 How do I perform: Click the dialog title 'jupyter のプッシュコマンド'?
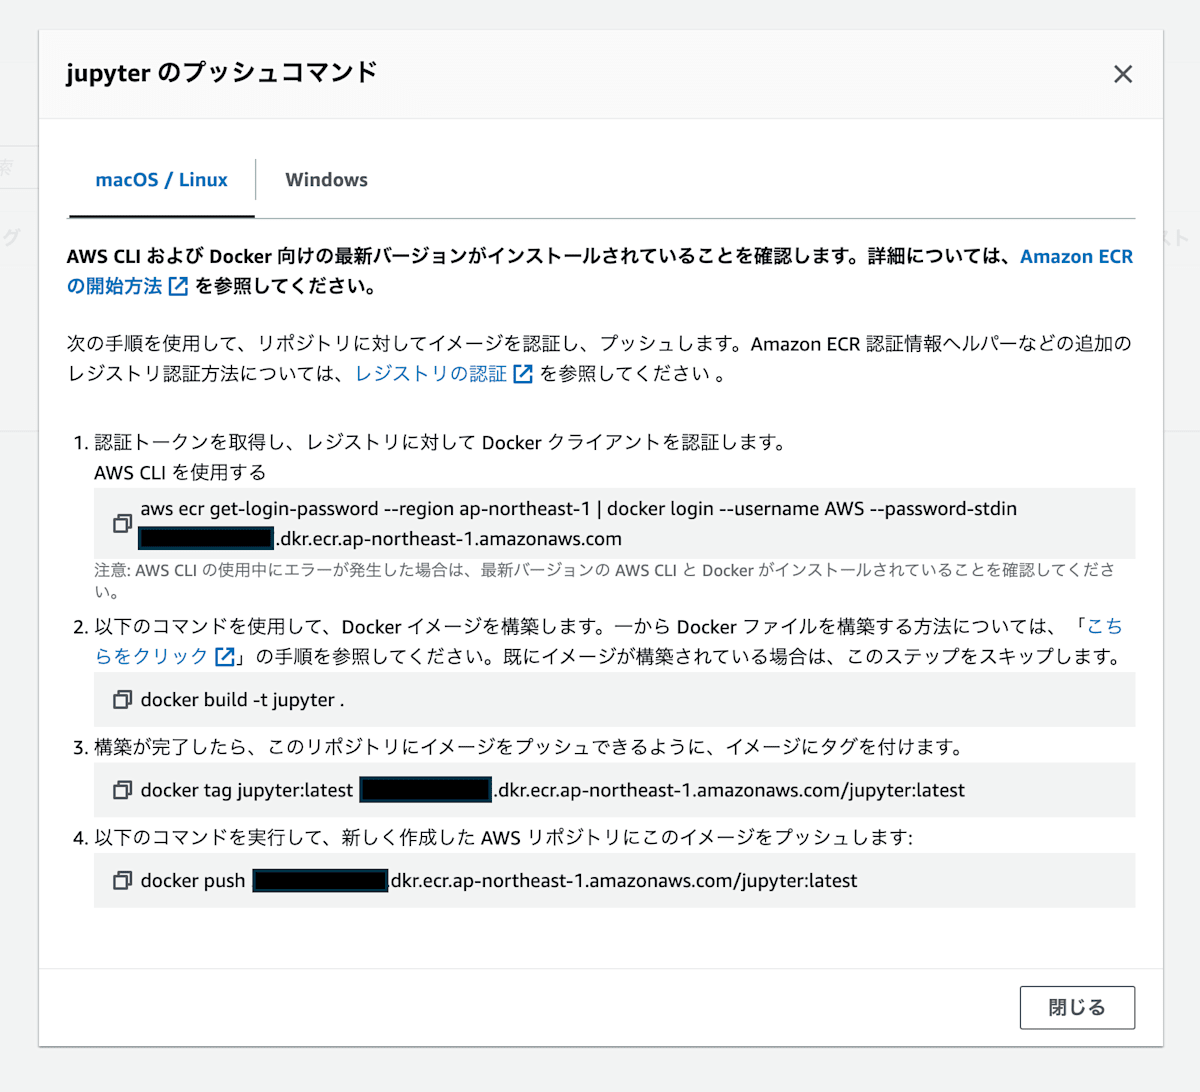coord(222,73)
